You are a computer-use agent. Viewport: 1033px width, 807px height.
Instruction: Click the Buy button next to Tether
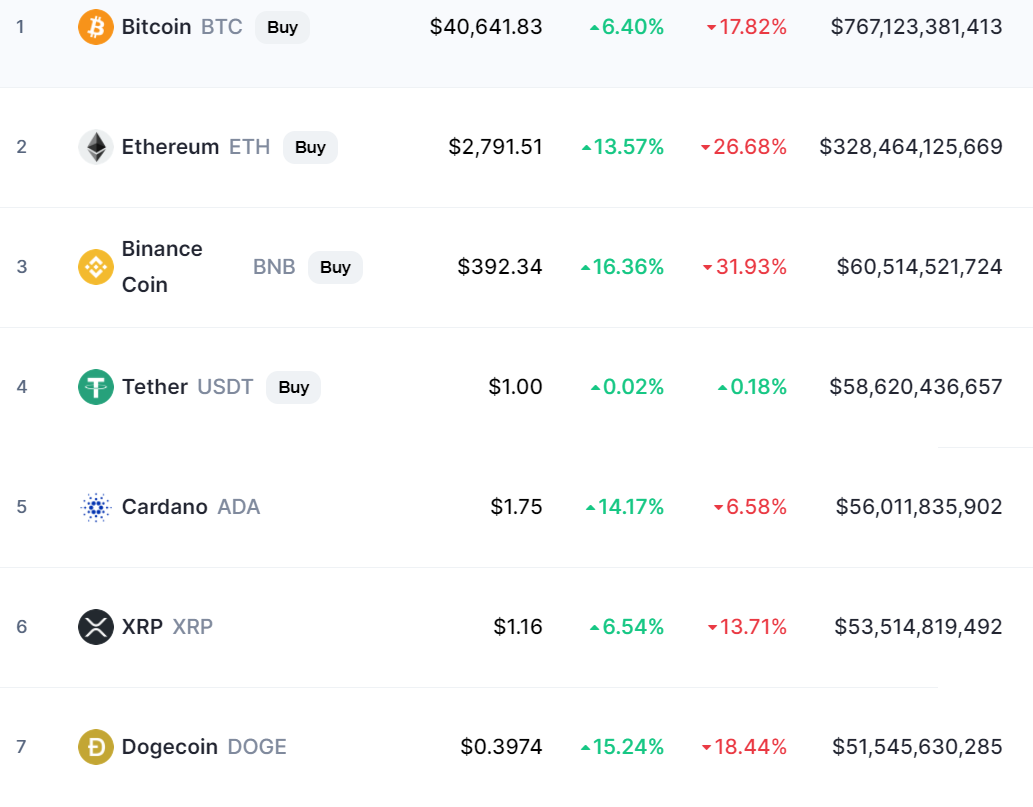[x=293, y=387]
